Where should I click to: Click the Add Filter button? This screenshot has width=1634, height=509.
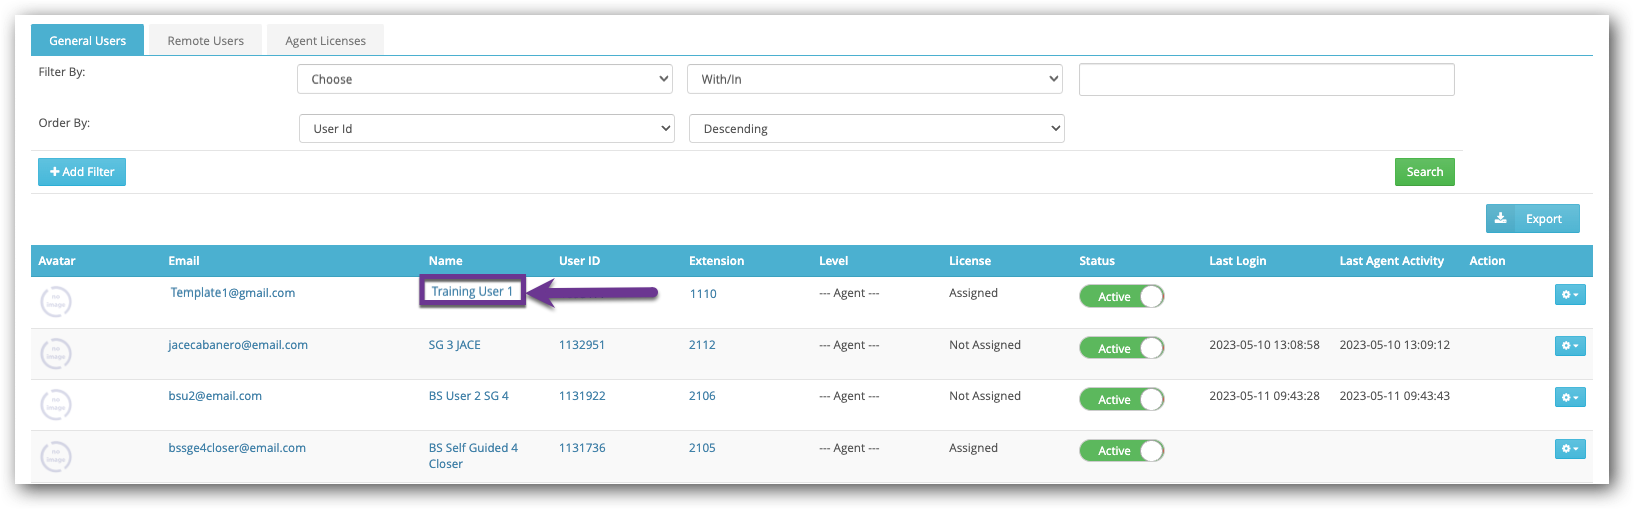click(x=82, y=172)
